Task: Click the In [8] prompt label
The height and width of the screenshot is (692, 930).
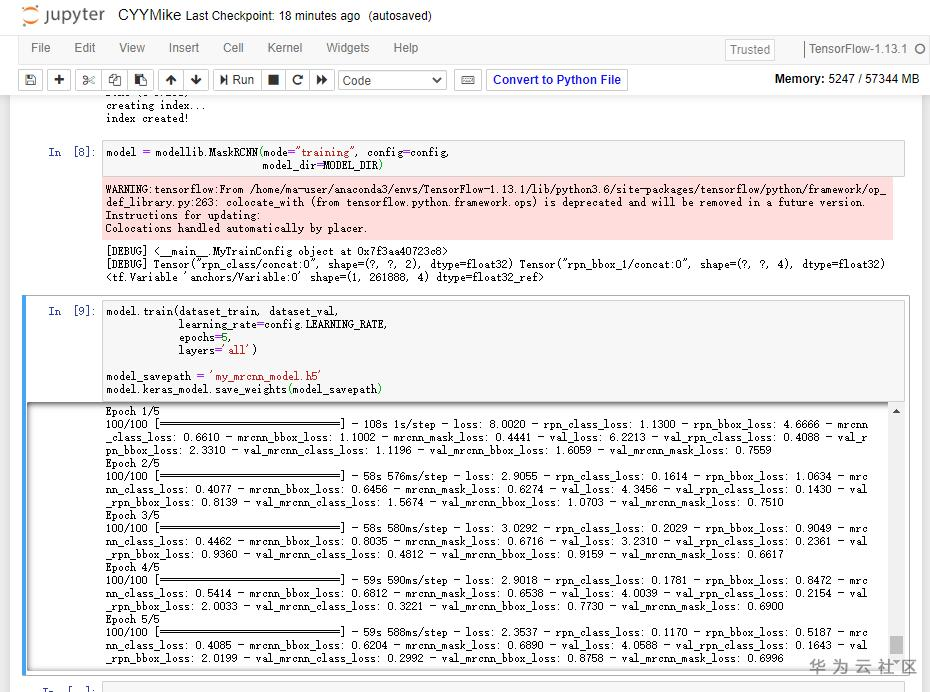Action: 71,152
